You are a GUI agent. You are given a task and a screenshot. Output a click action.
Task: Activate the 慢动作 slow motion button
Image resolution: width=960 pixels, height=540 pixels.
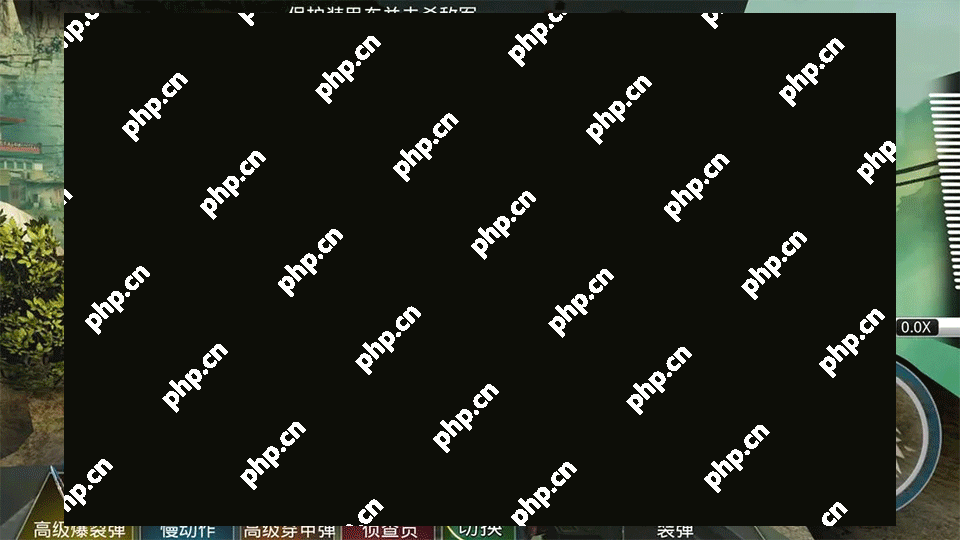point(187,531)
